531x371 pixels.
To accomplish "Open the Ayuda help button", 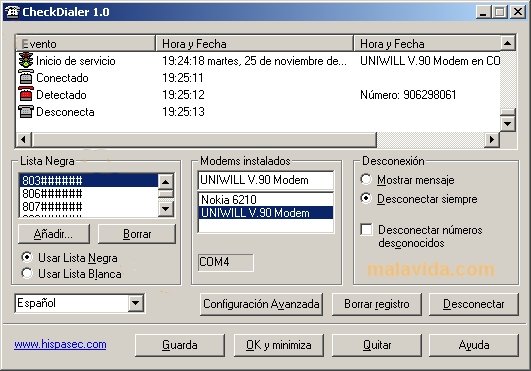I will click(473, 345).
